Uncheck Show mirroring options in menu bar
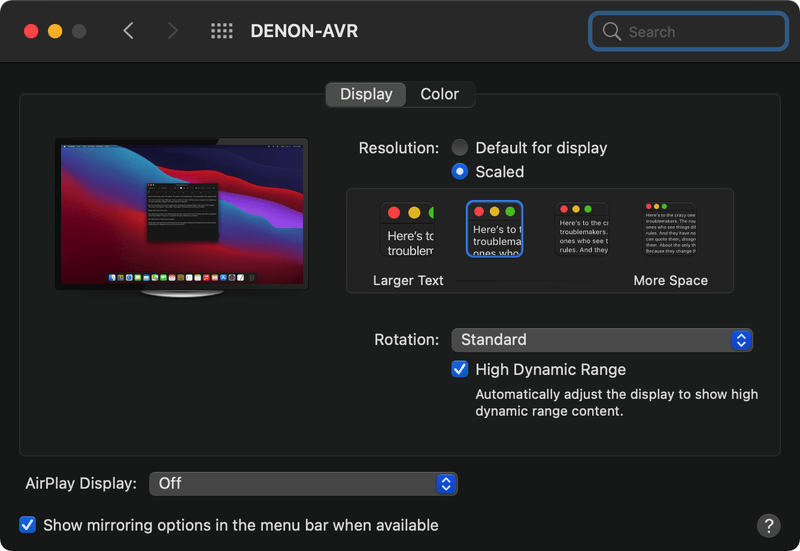The image size is (800, 551). (28, 525)
